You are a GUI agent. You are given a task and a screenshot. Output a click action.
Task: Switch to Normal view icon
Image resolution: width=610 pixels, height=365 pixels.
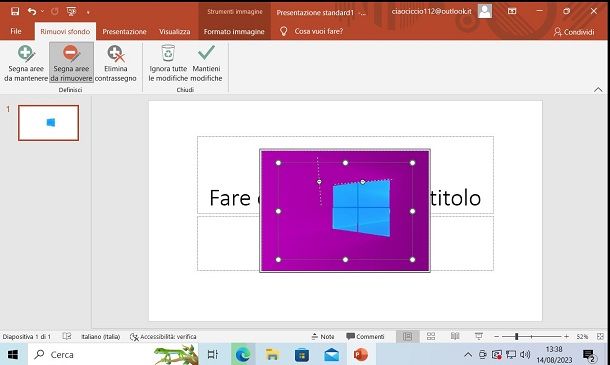407,336
